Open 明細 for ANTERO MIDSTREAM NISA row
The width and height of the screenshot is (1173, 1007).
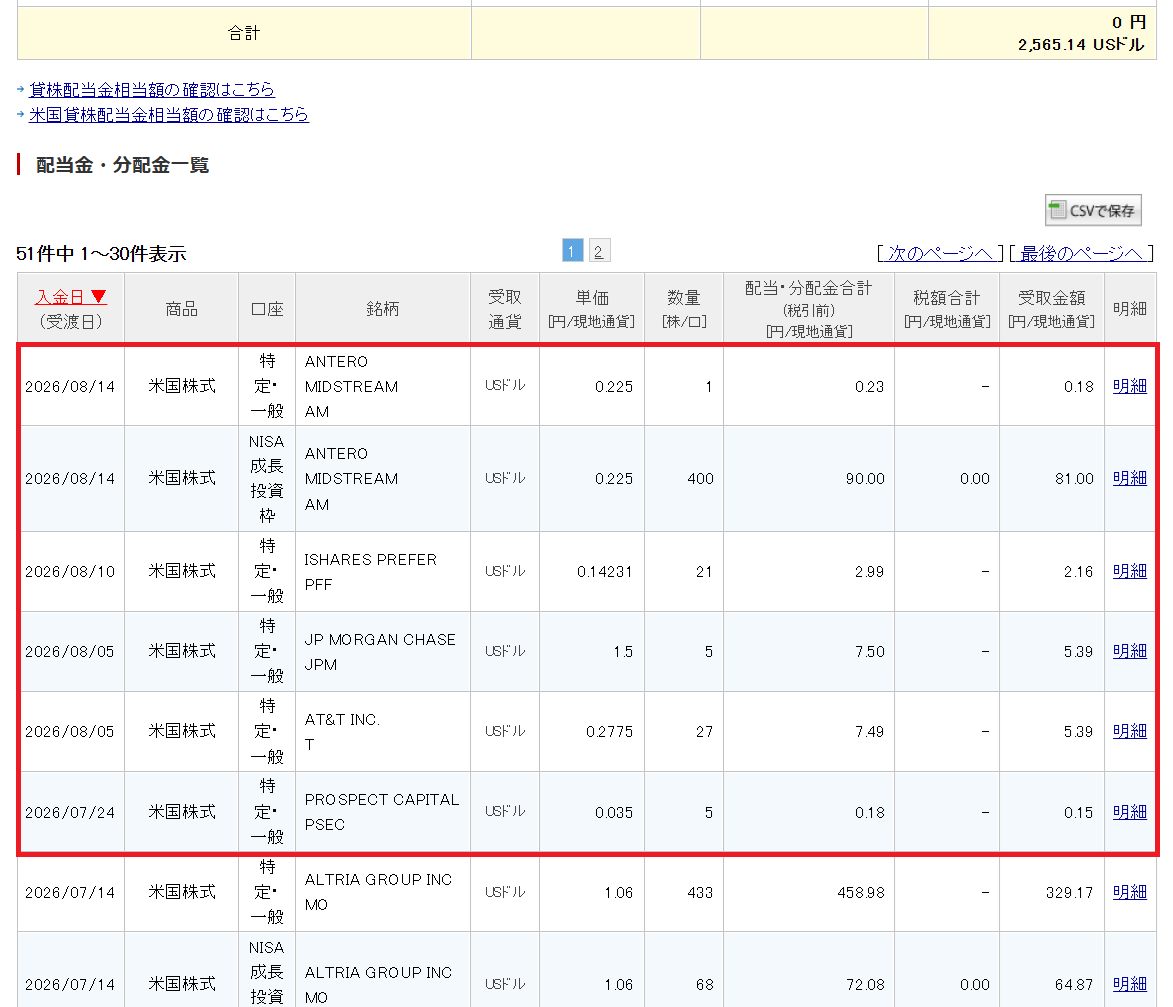point(1130,478)
